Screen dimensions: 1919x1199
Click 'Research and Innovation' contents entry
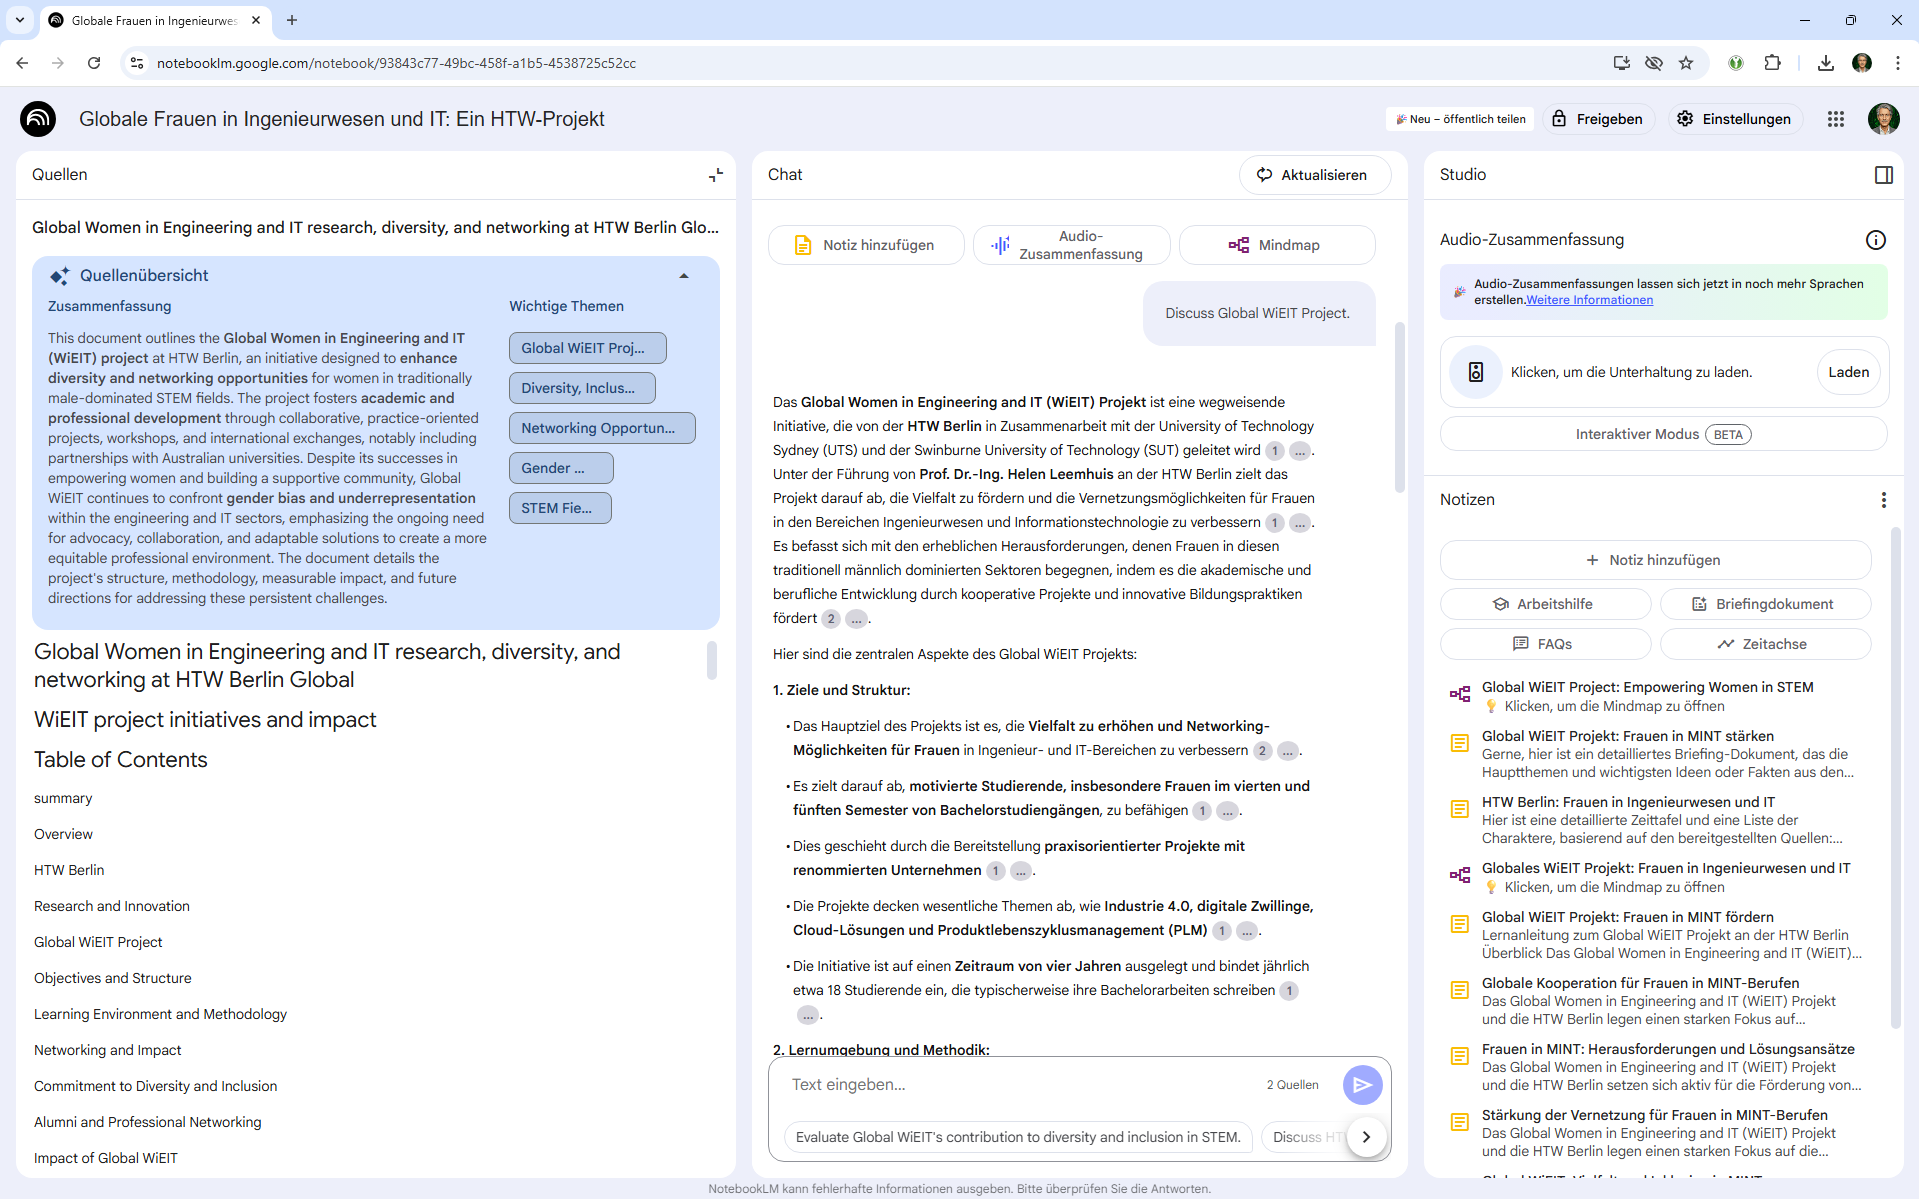click(x=112, y=906)
